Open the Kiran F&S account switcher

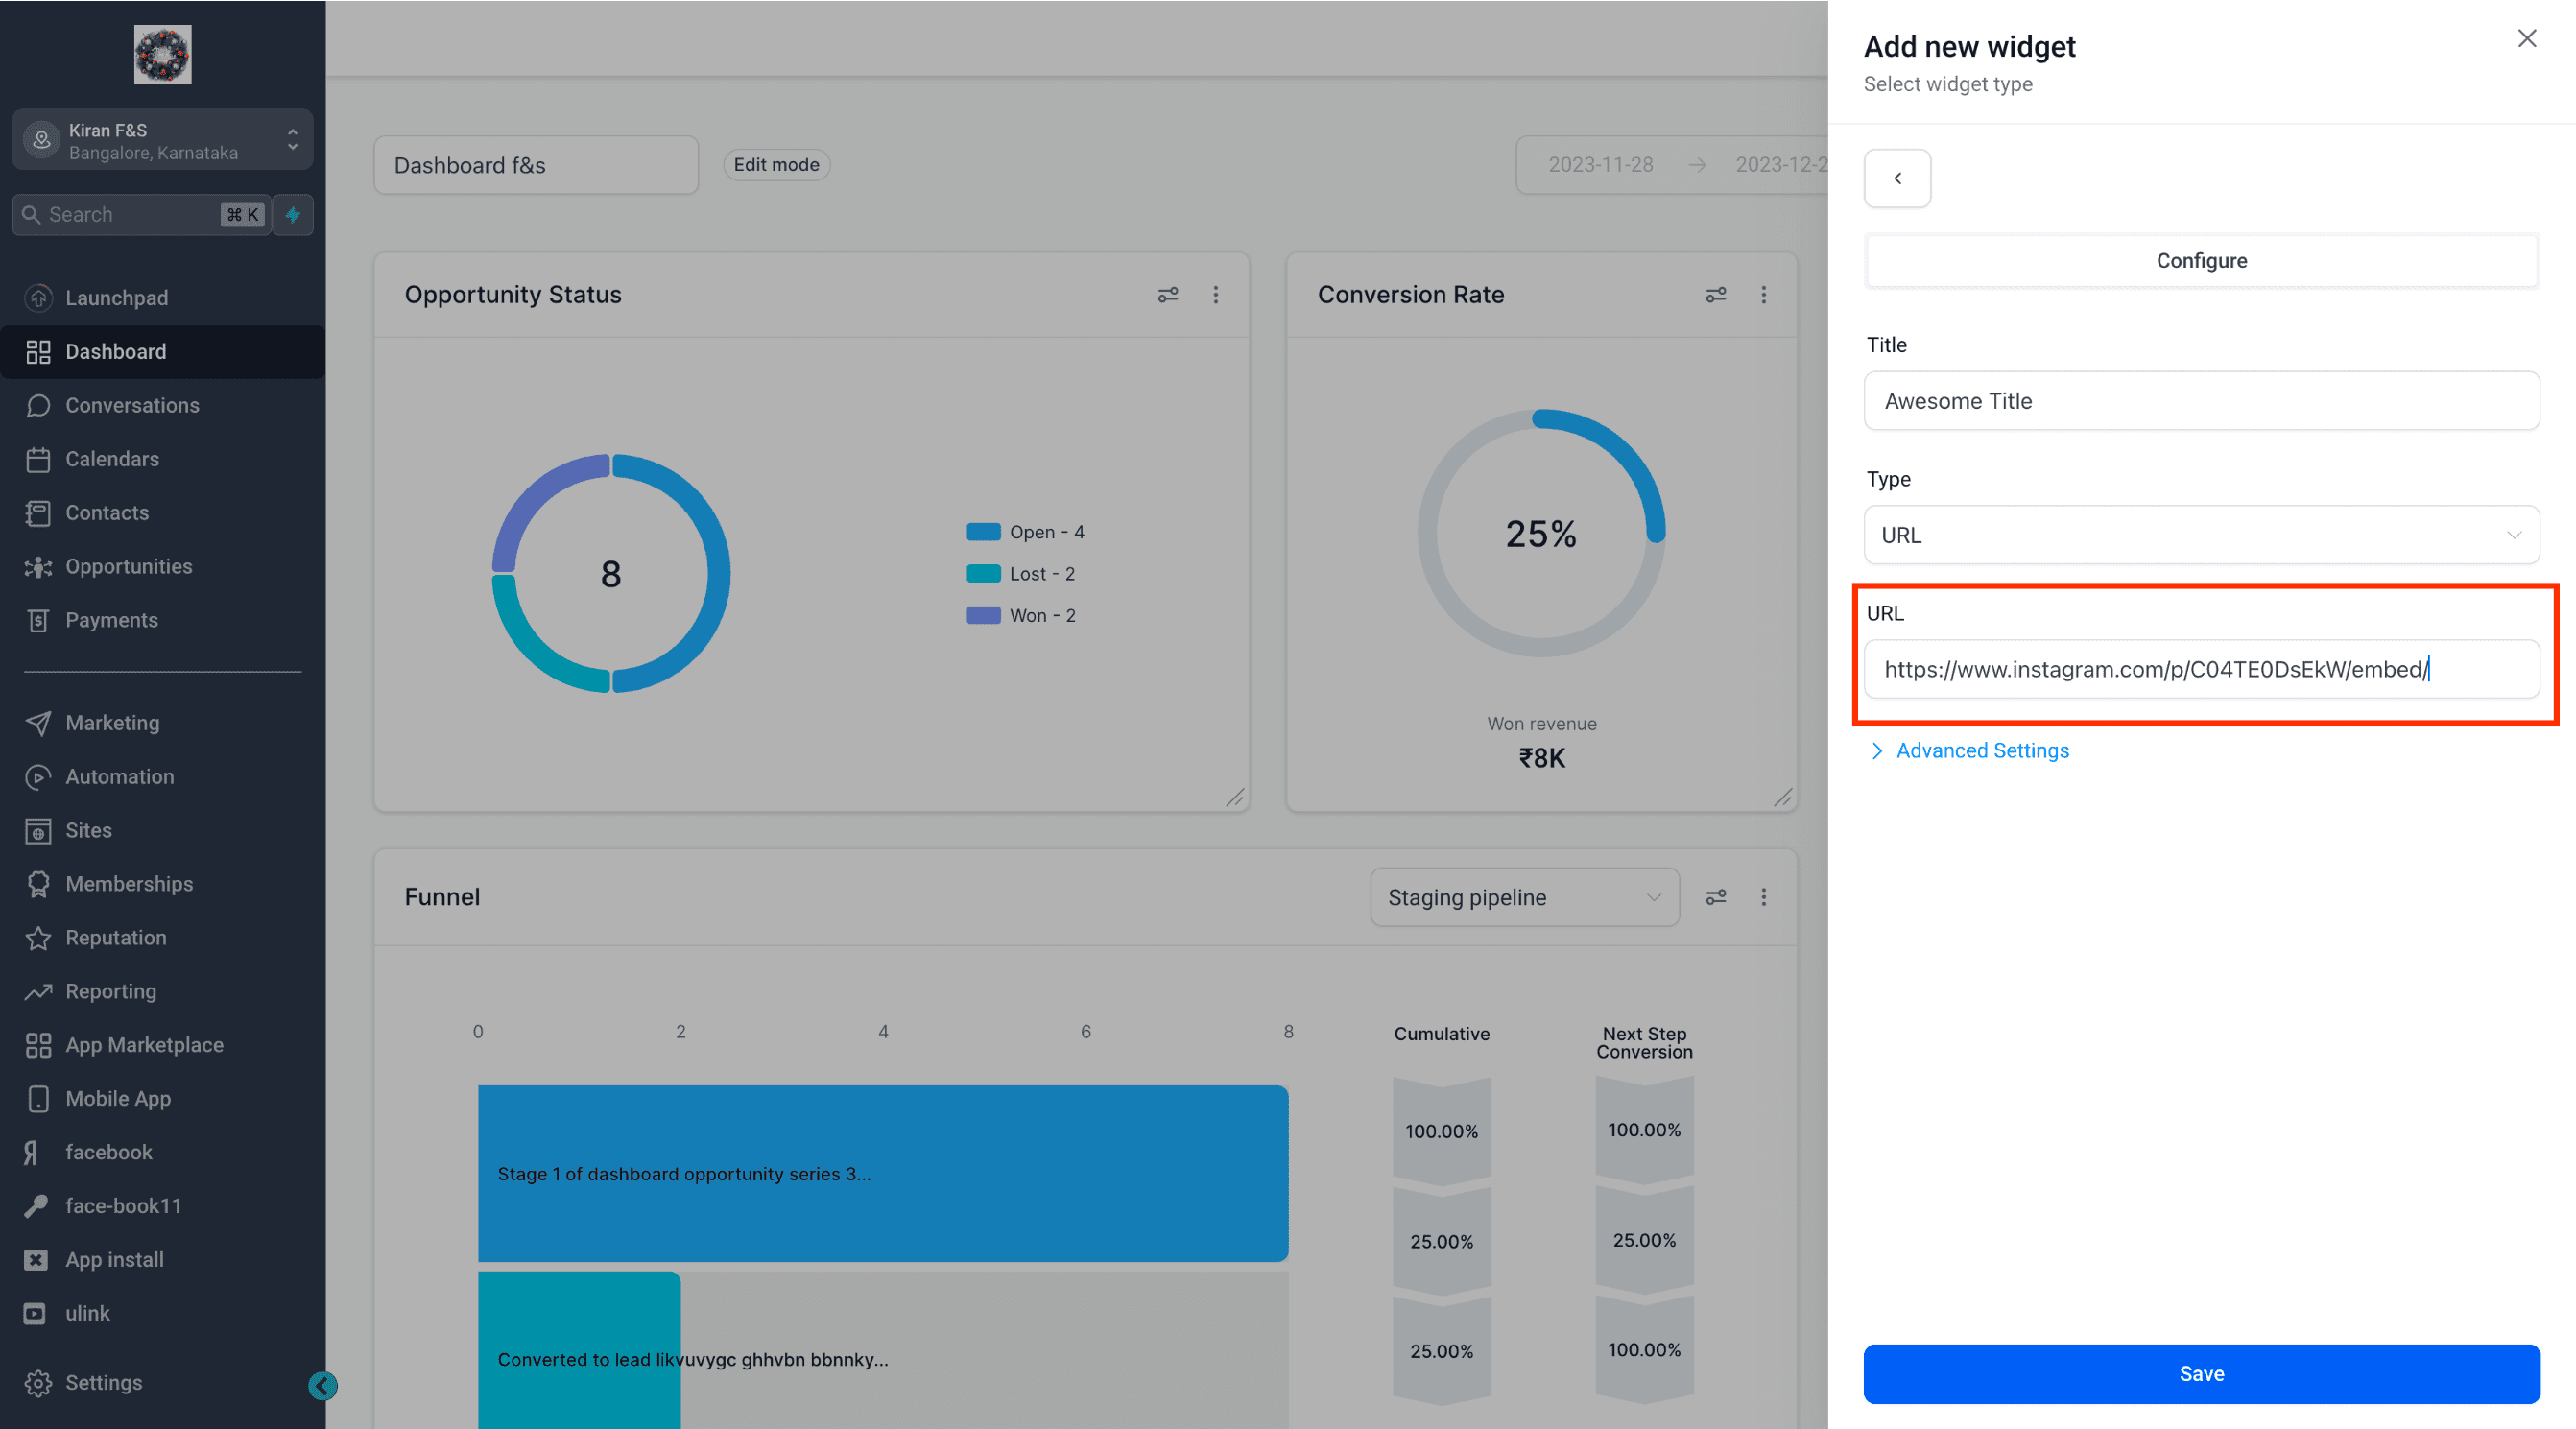tap(162, 140)
